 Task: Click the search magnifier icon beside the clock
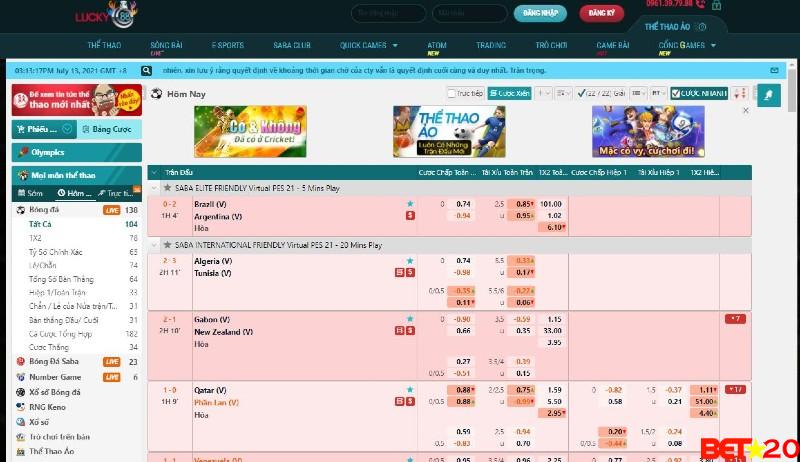point(148,71)
